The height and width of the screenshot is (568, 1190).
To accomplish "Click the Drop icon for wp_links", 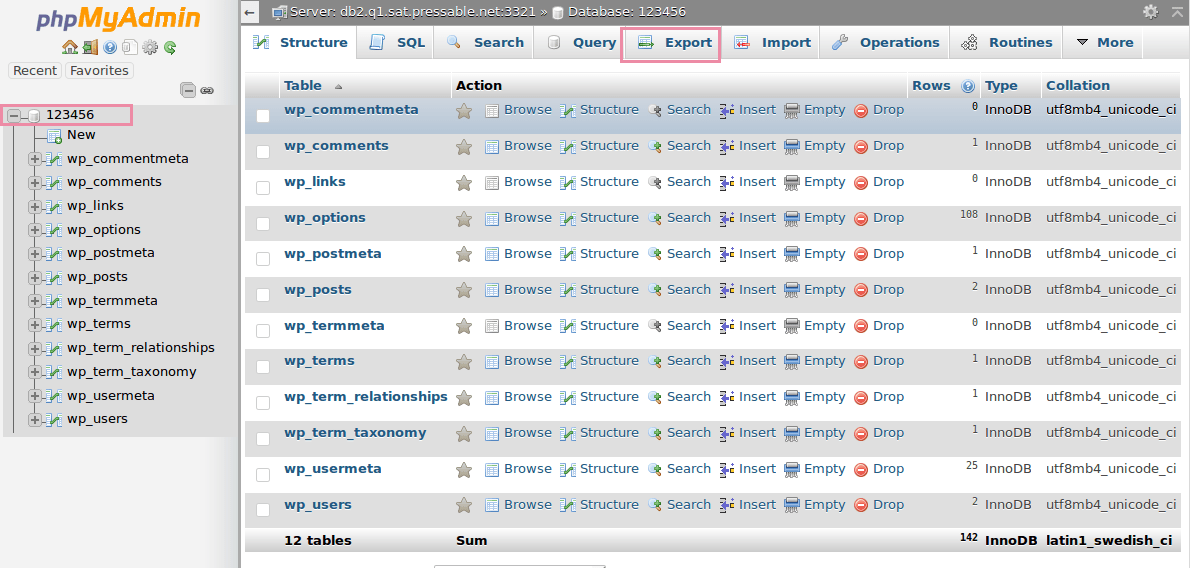I will coord(861,183).
